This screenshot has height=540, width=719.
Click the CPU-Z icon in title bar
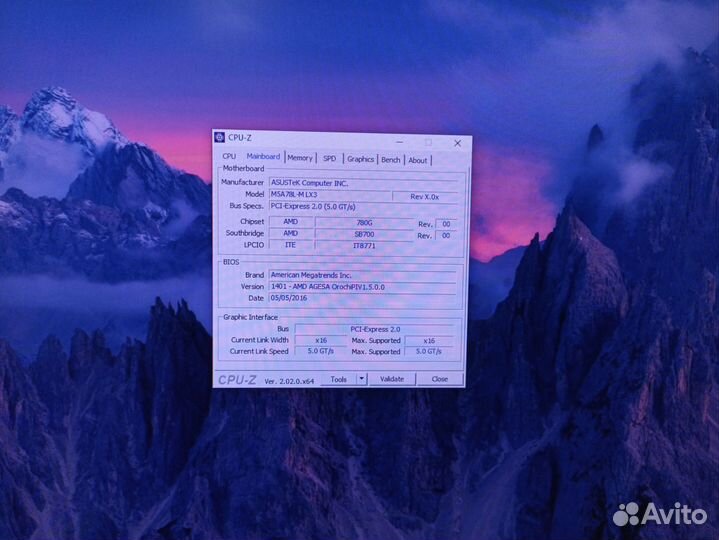tap(220, 138)
